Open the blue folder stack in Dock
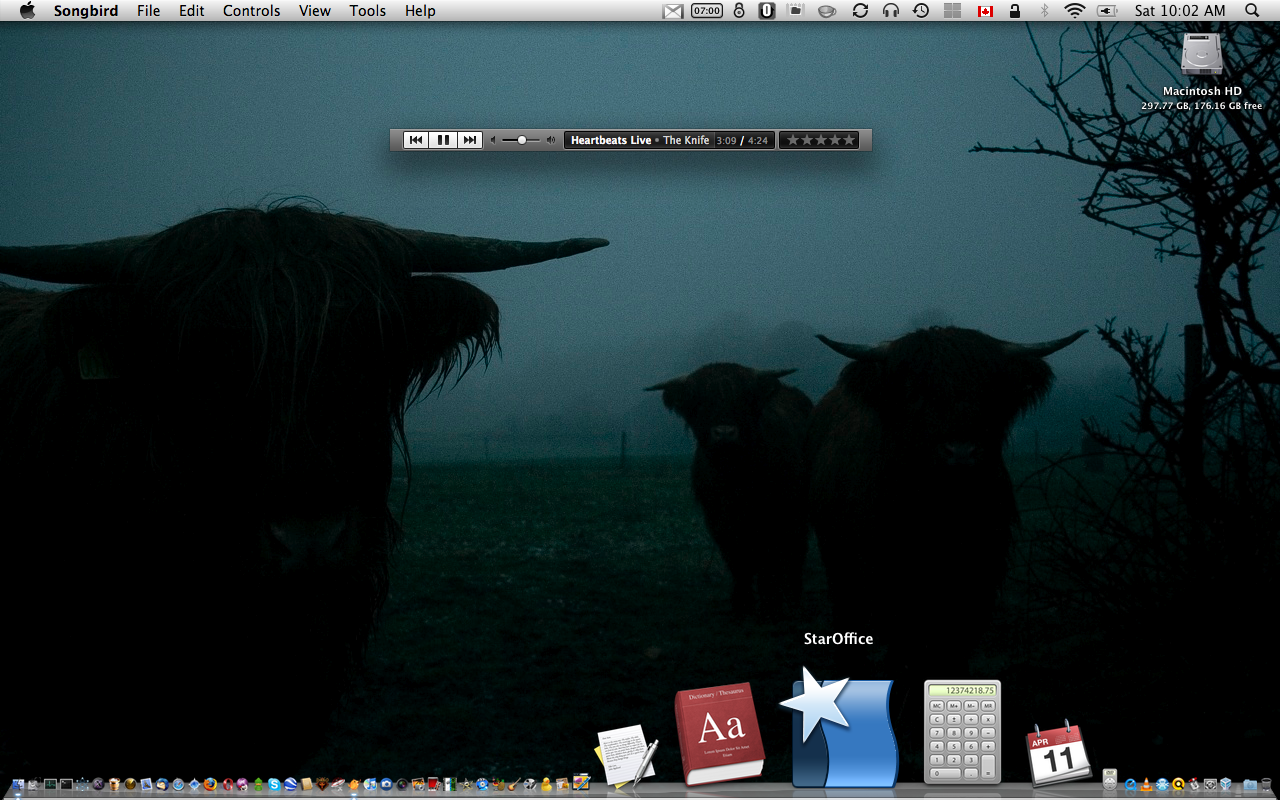Image resolution: width=1280 pixels, height=800 pixels. click(1250, 784)
